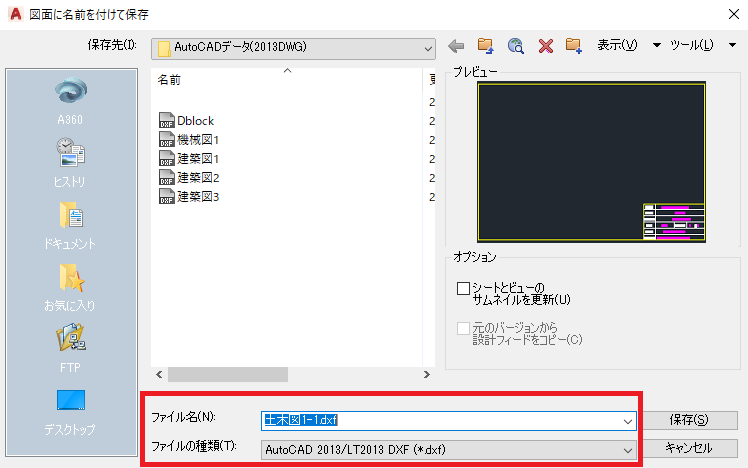
Task: Click the file list scroll left arrow
Action: coord(159,374)
